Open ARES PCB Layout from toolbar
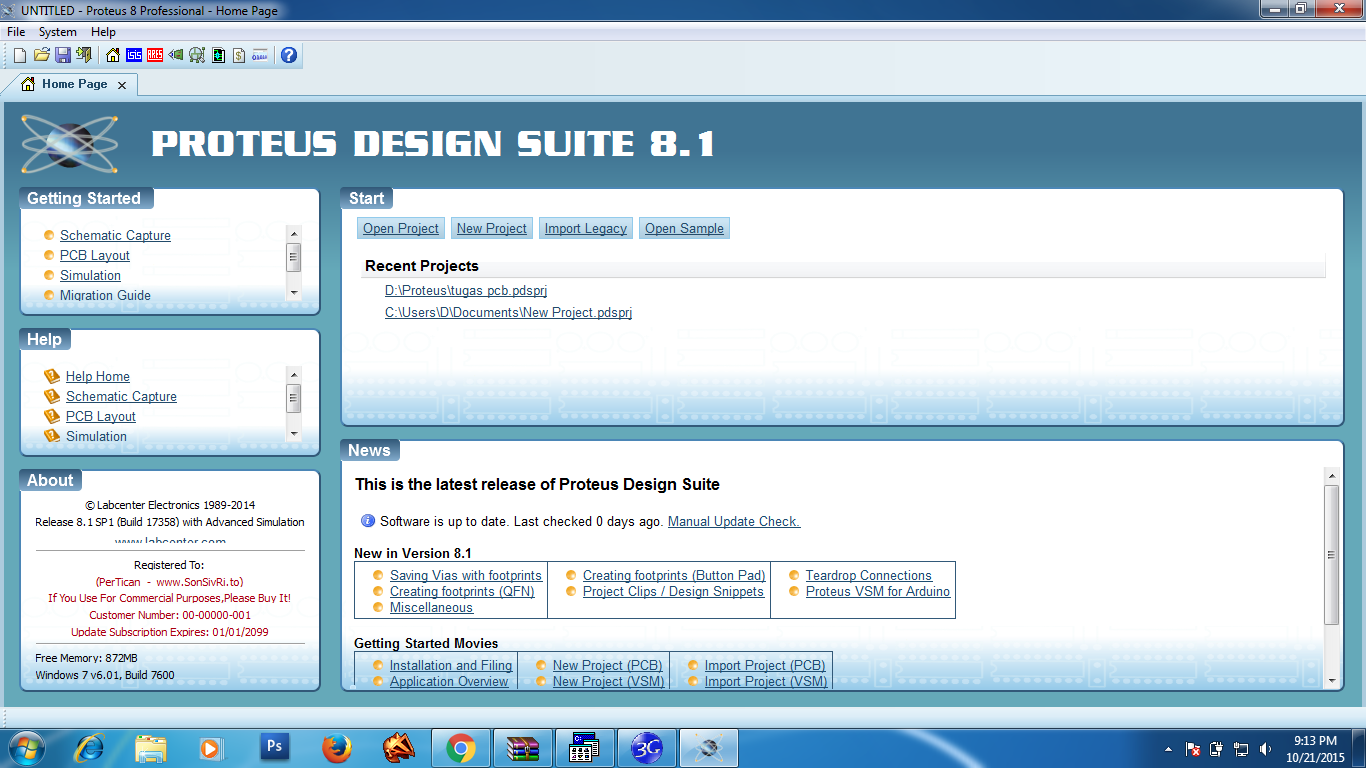Image resolution: width=1366 pixels, height=768 pixels. tap(155, 55)
